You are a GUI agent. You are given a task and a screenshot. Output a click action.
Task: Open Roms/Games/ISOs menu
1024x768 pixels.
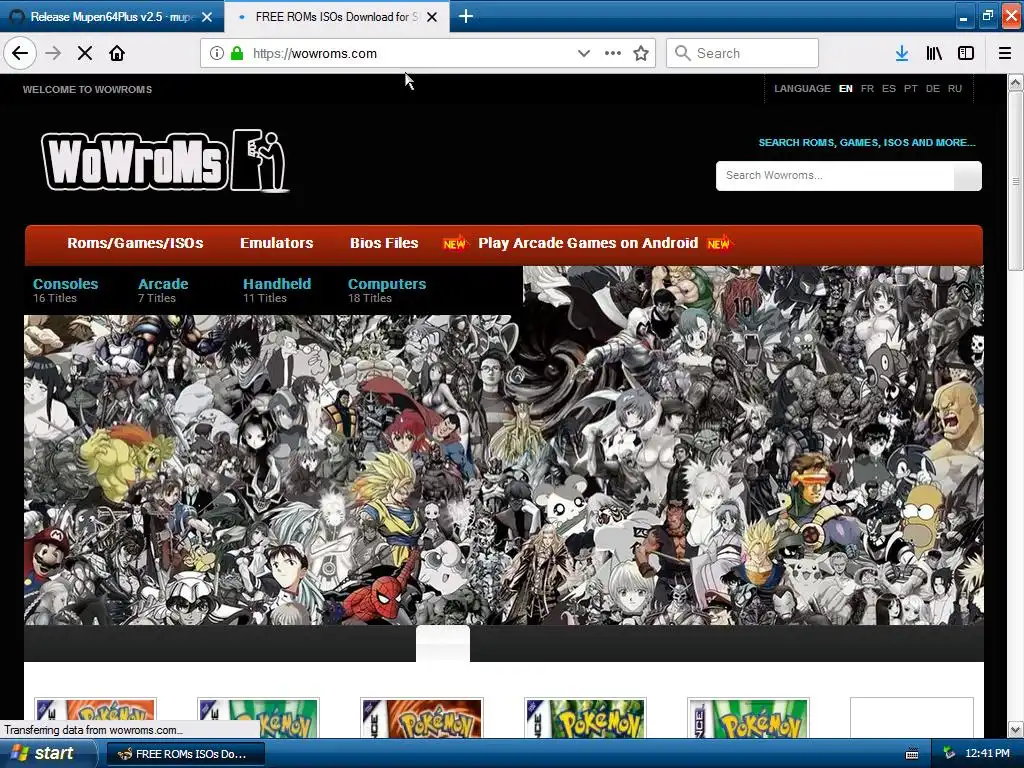click(x=135, y=243)
